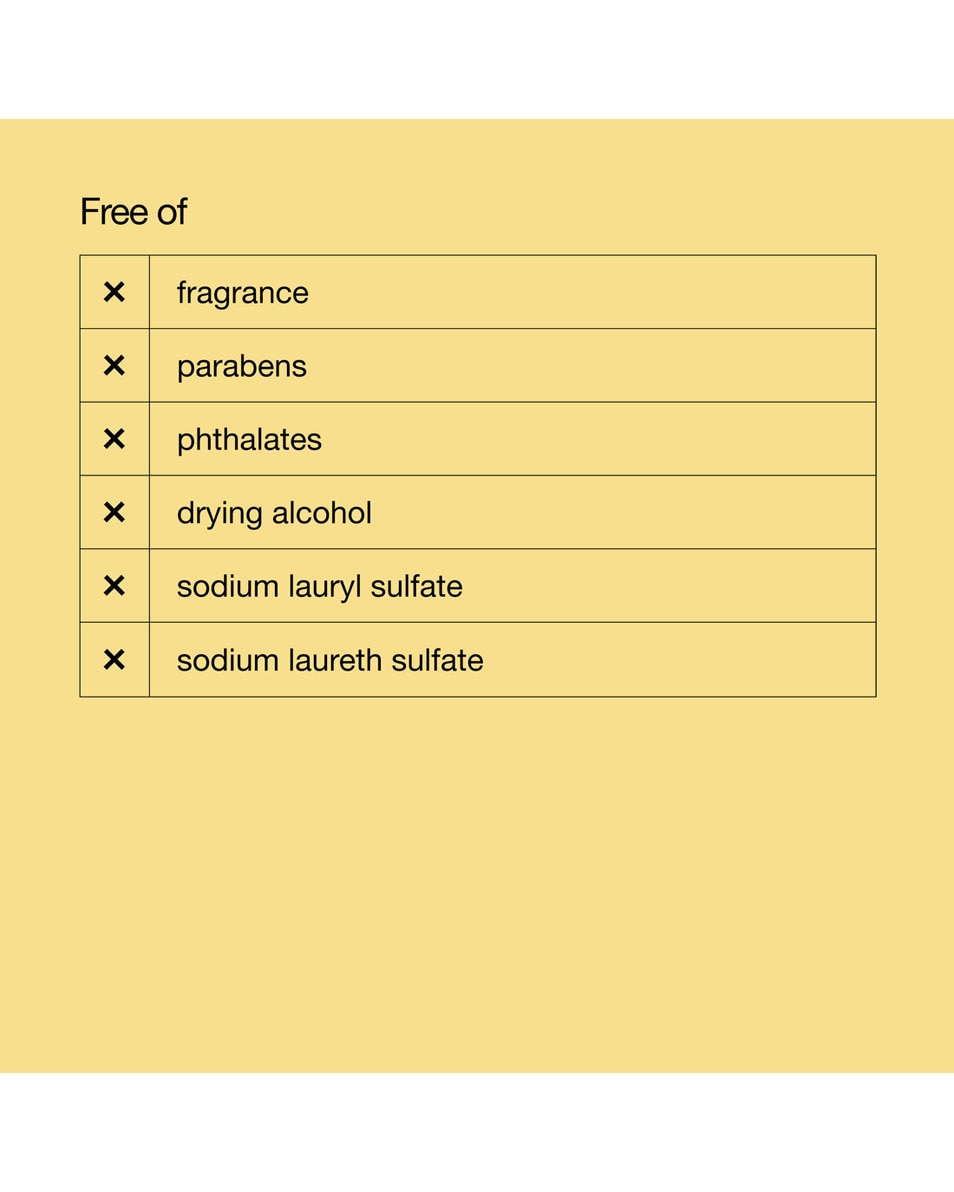Select the X icon in the phthalates row
This screenshot has height=1192, width=954.
pyautogui.click(x=114, y=439)
